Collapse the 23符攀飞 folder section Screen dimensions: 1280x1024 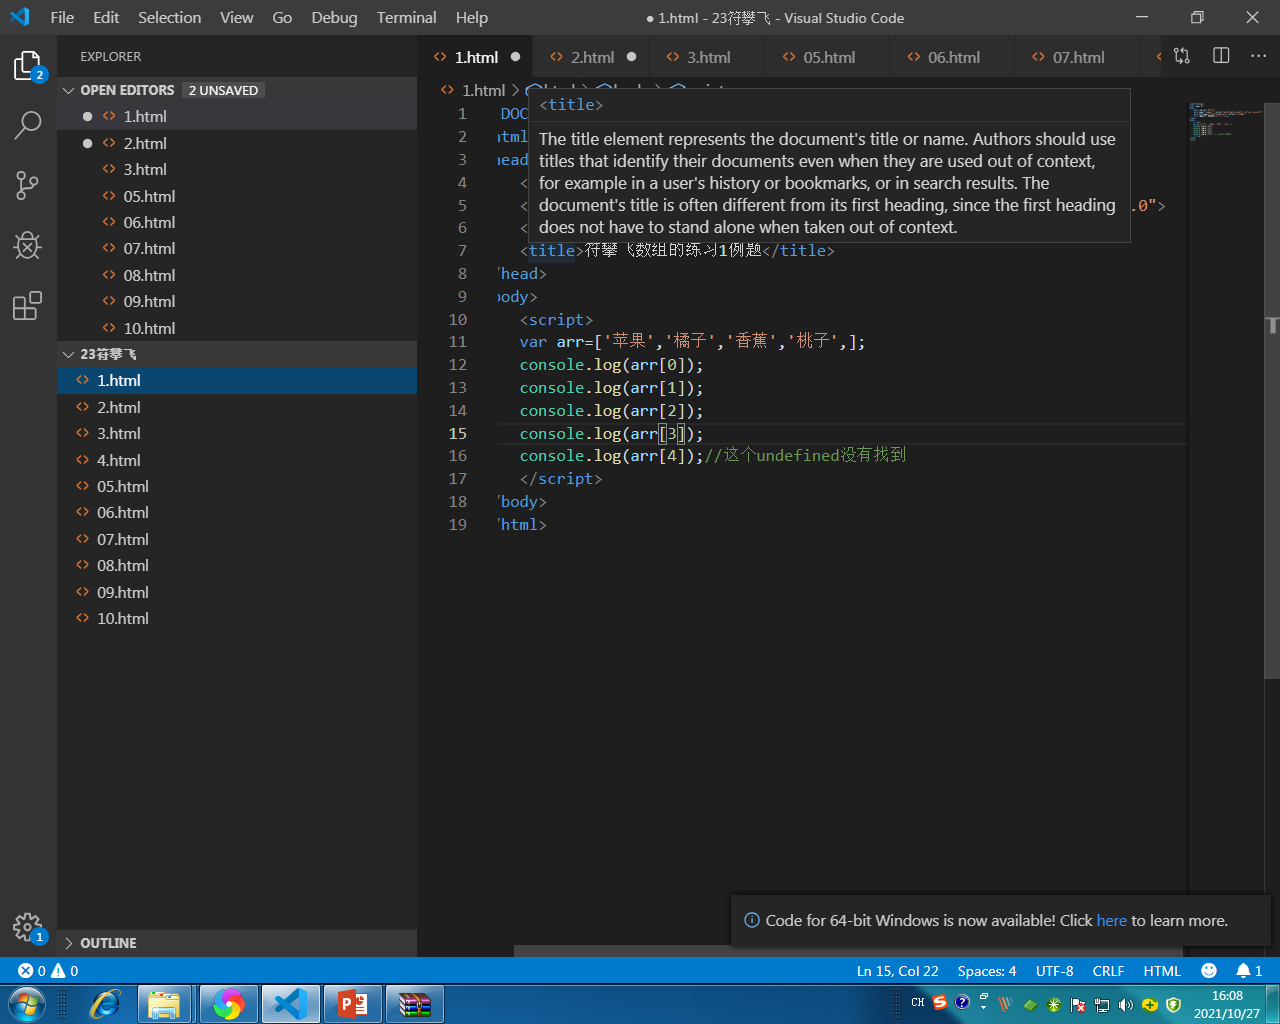[x=237, y=354]
